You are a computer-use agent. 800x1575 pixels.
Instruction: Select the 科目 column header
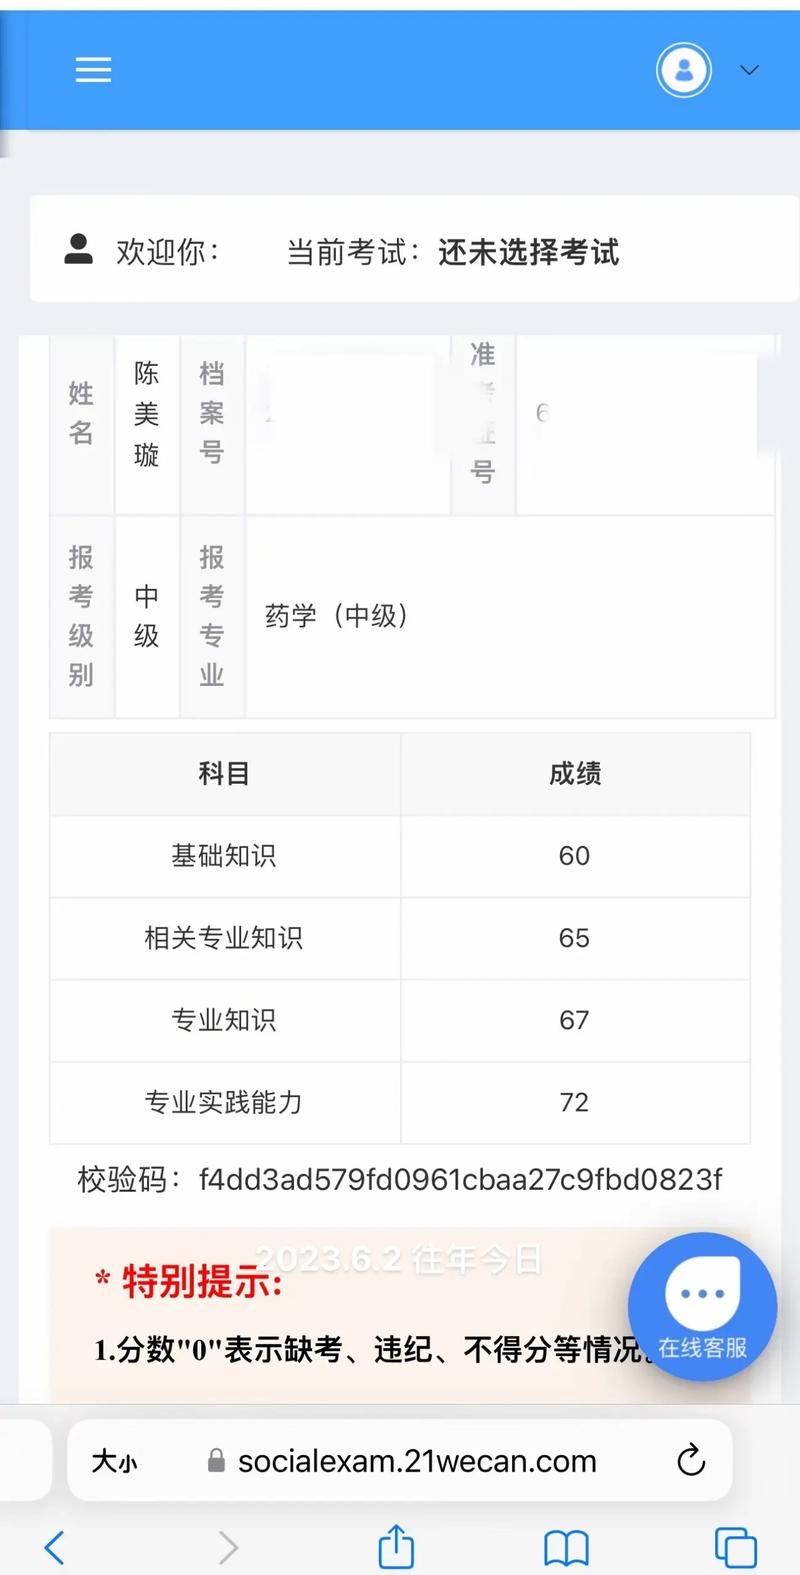coord(224,773)
